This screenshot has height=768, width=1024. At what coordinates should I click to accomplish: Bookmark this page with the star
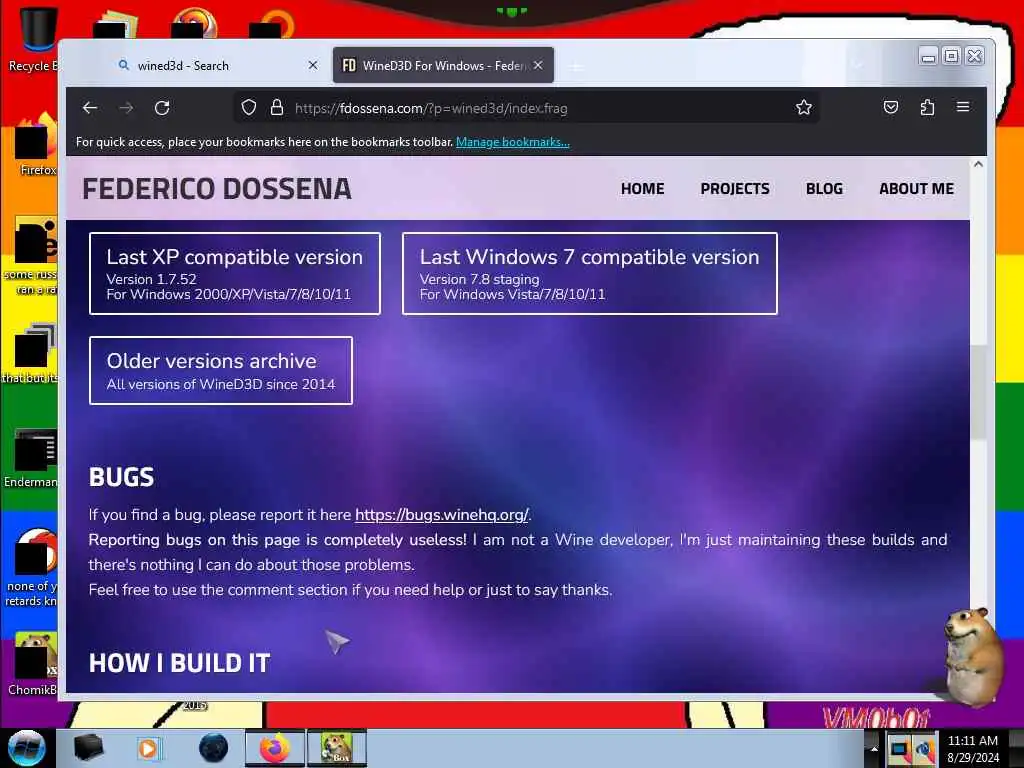804,108
